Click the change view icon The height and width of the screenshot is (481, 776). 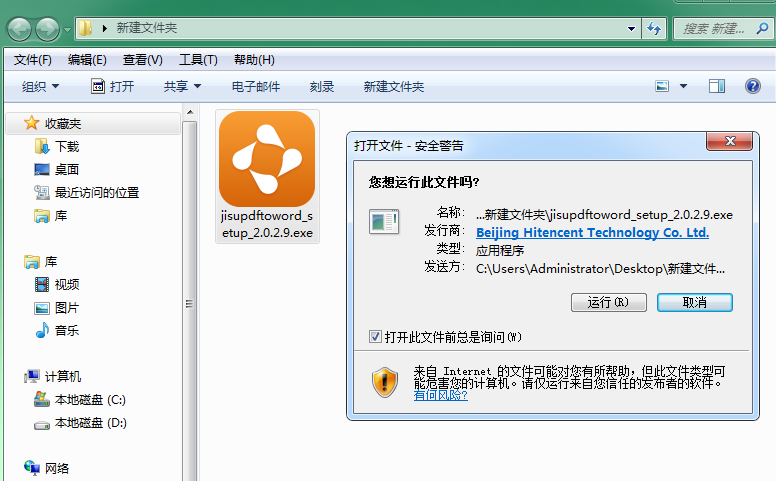point(662,86)
